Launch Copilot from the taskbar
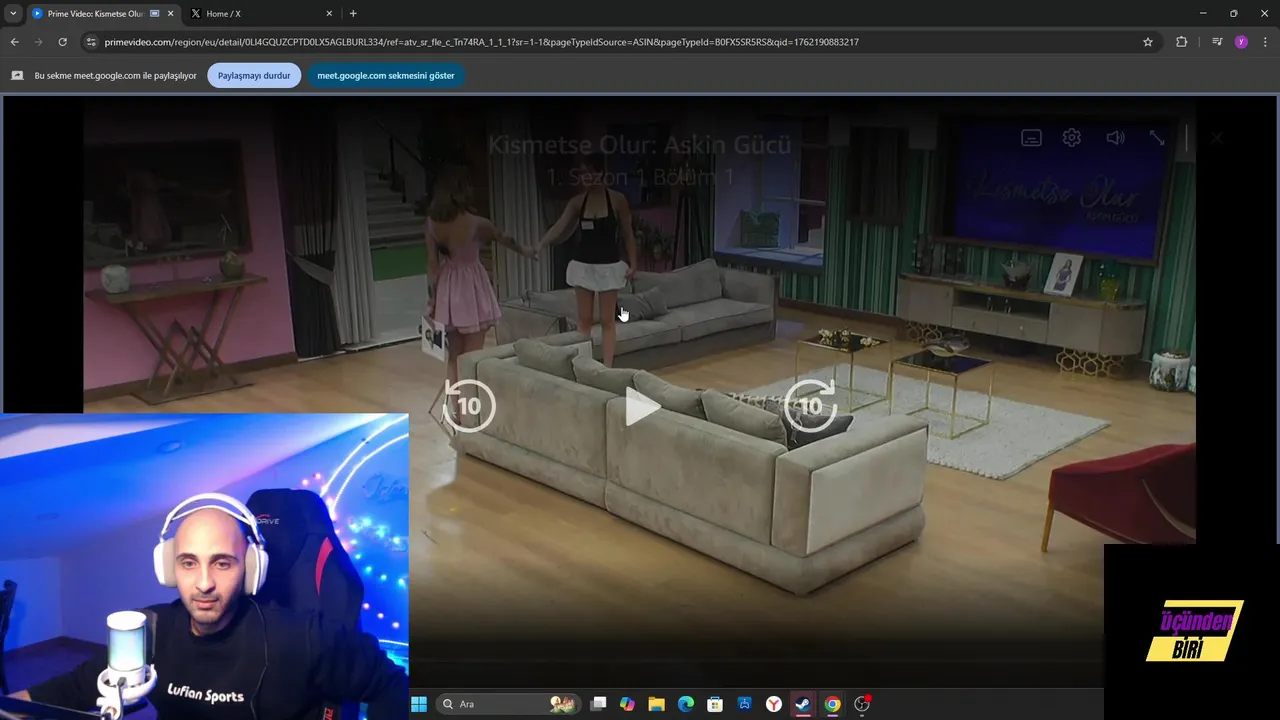The image size is (1280, 720). pyautogui.click(x=627, y=704)
